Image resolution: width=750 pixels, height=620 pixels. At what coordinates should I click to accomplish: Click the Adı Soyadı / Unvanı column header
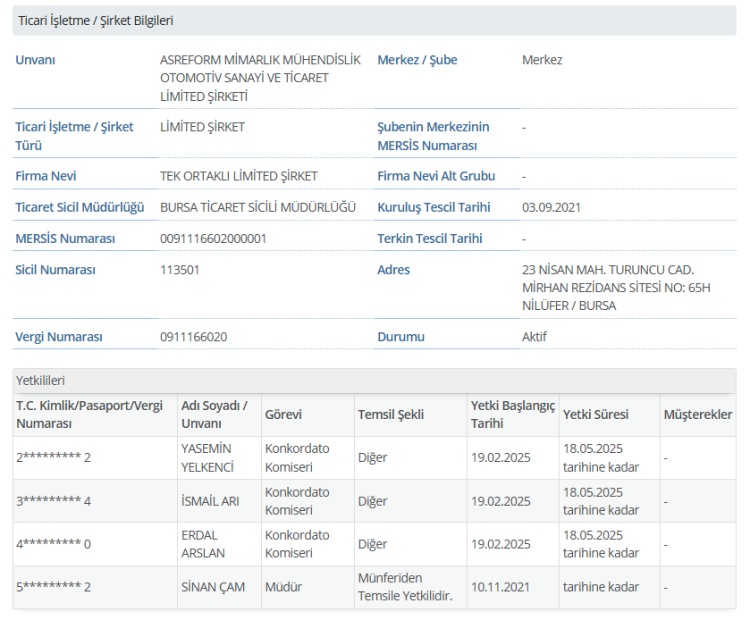(214, 414)
